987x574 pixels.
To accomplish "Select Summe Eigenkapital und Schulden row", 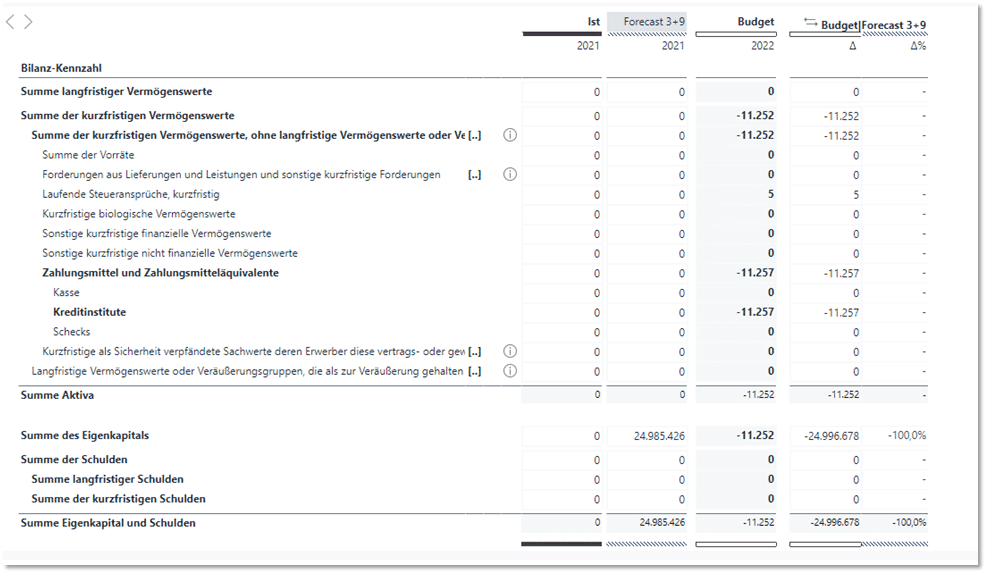I will [108, 523].
